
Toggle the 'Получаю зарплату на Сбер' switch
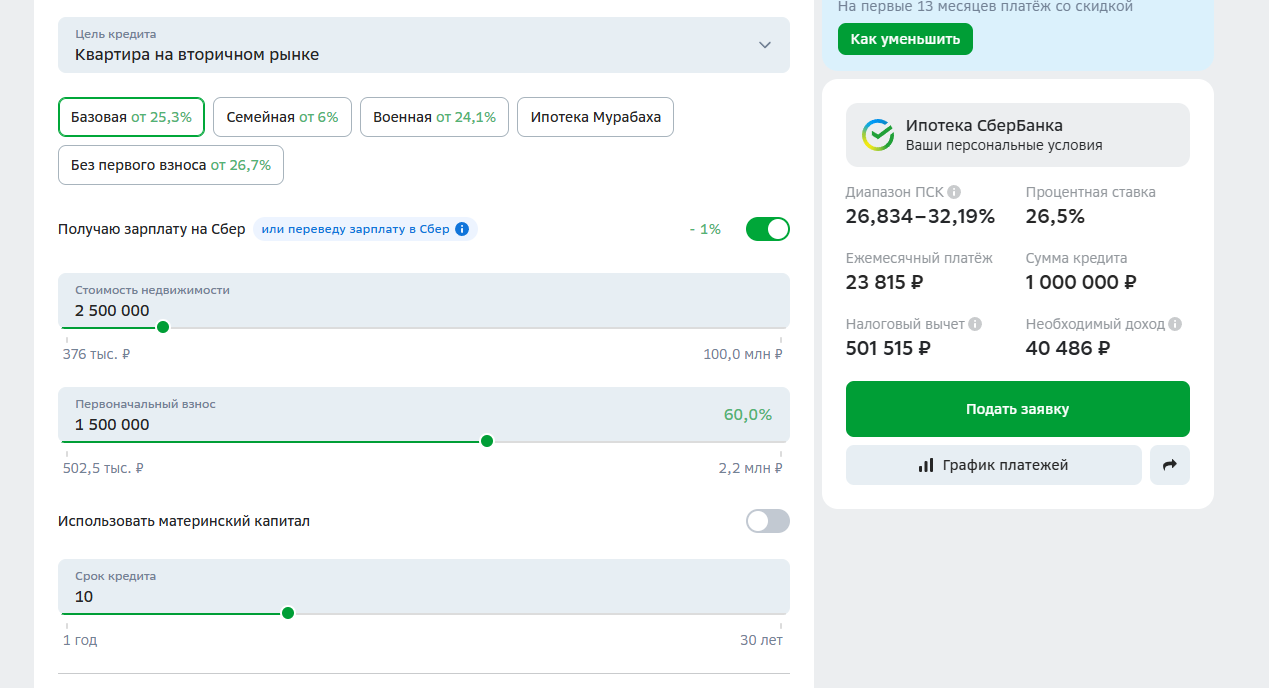click(768, 229)
